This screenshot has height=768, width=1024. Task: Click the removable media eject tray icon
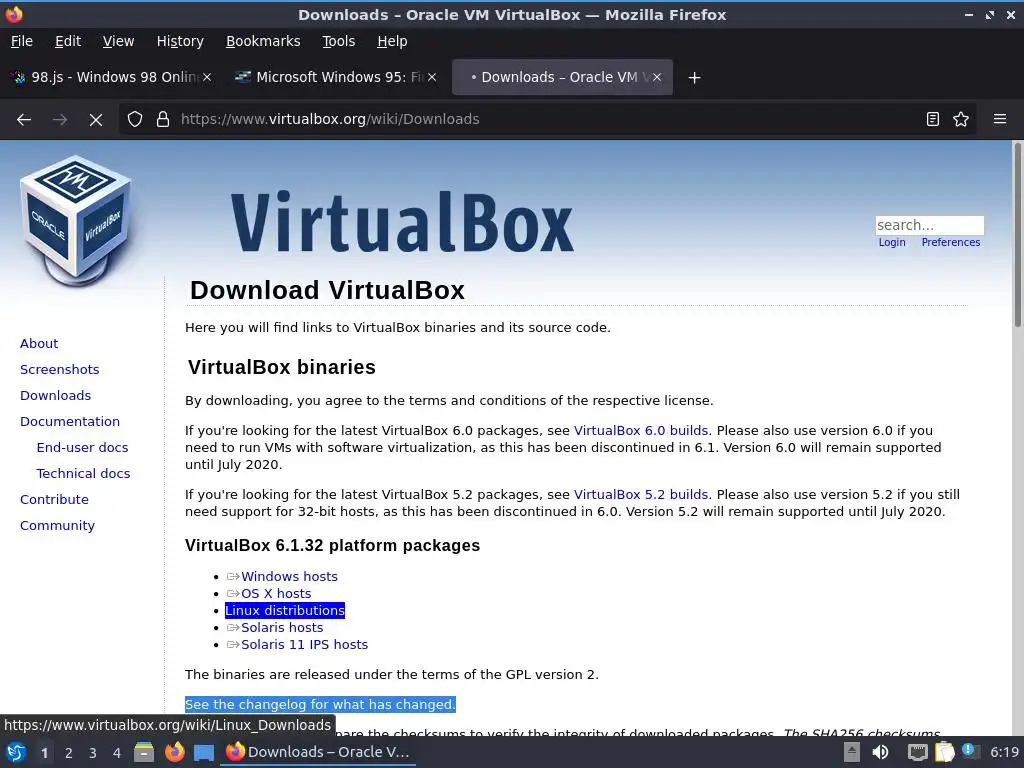[852, 752]
